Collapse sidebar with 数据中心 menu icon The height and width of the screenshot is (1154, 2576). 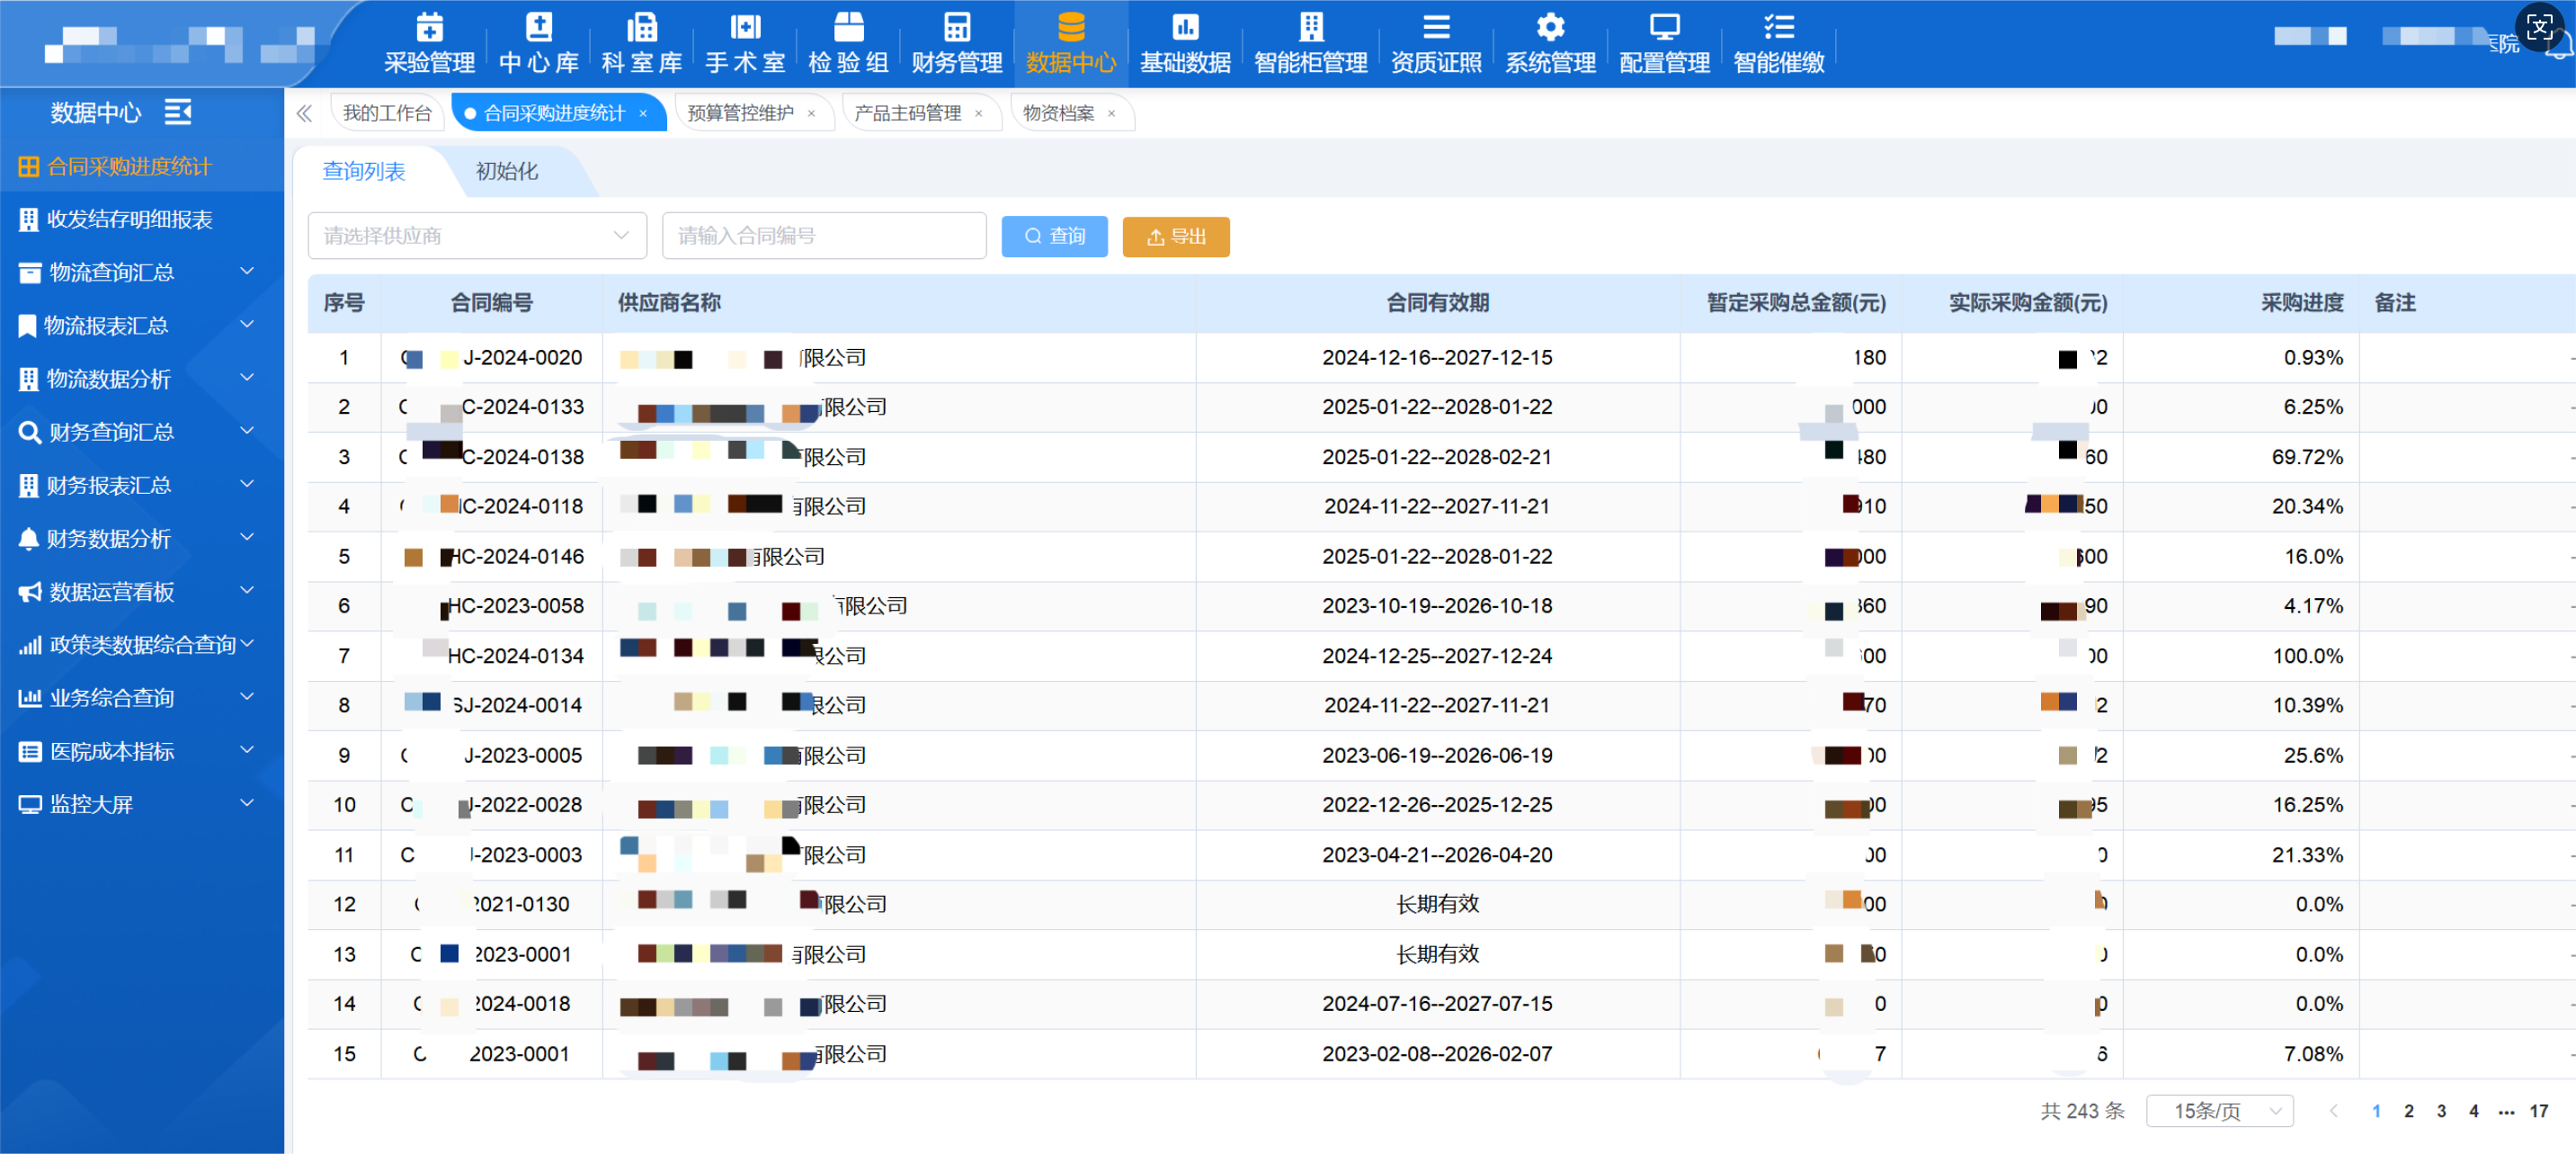click(178, 112)
